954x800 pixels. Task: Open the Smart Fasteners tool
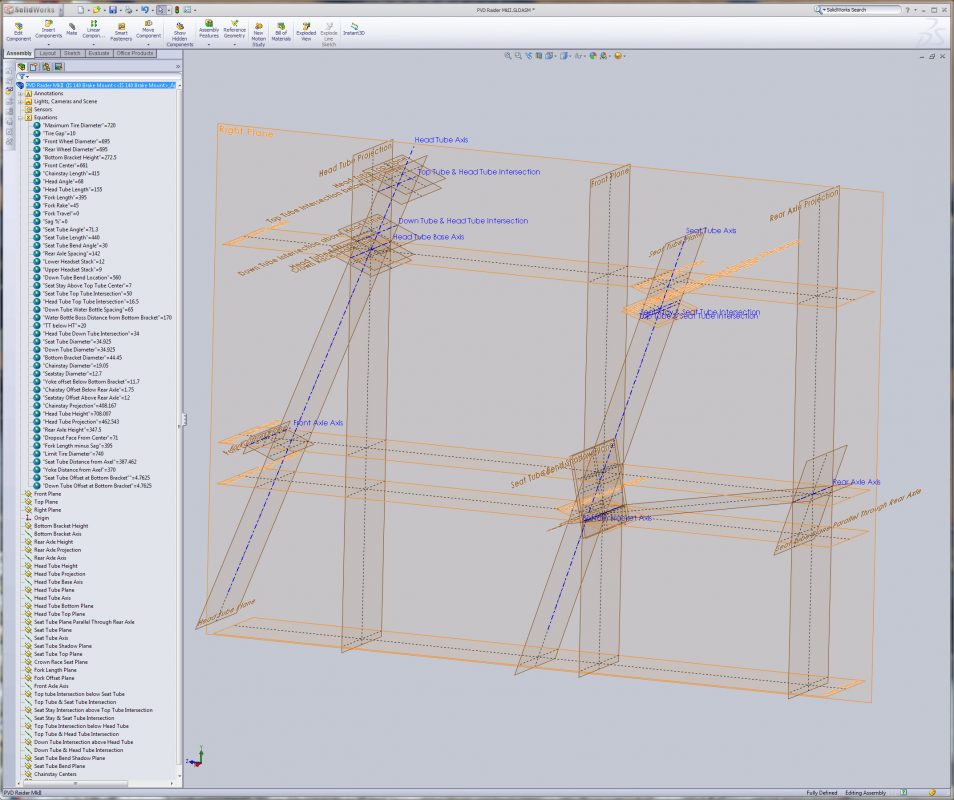pos(121,30)
